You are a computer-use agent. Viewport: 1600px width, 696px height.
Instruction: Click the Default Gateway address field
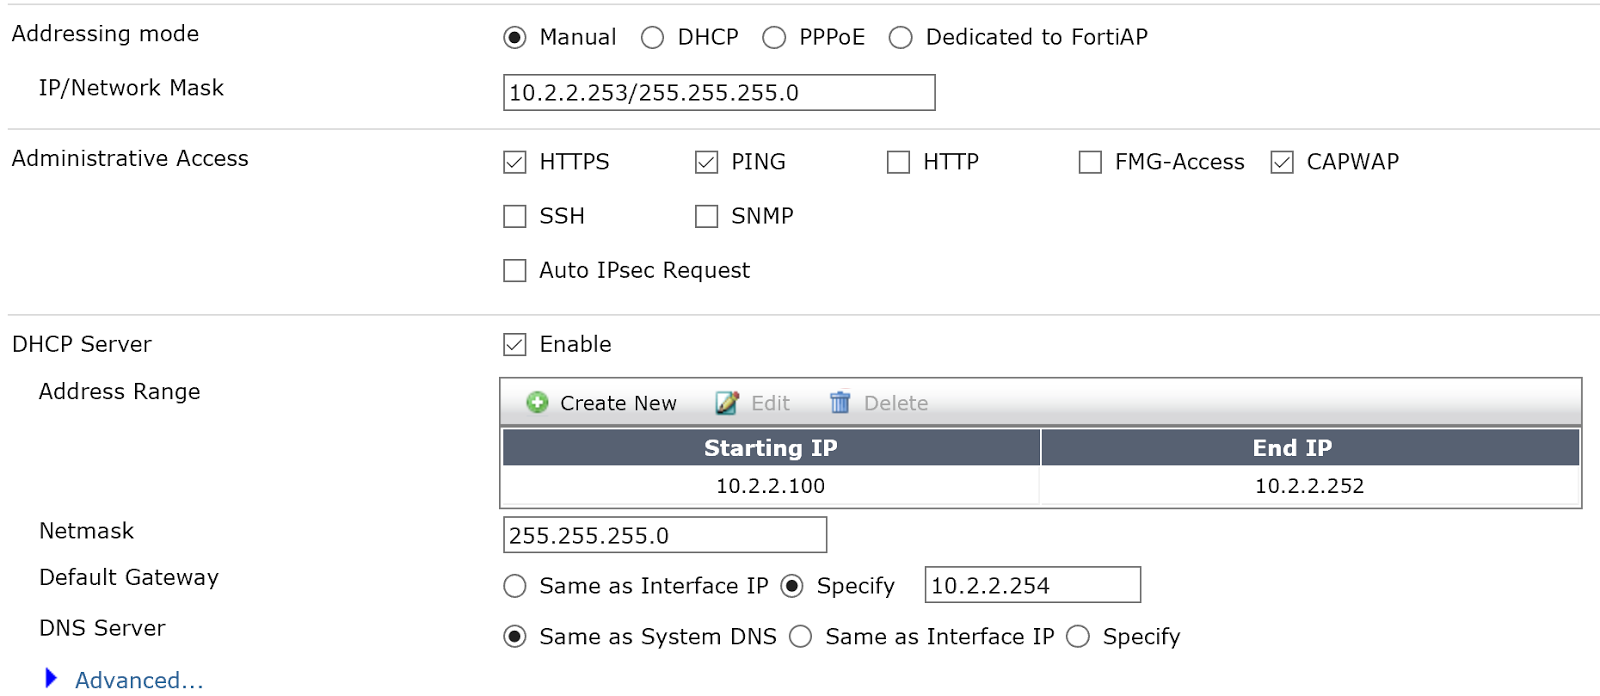coord(1032,585)
